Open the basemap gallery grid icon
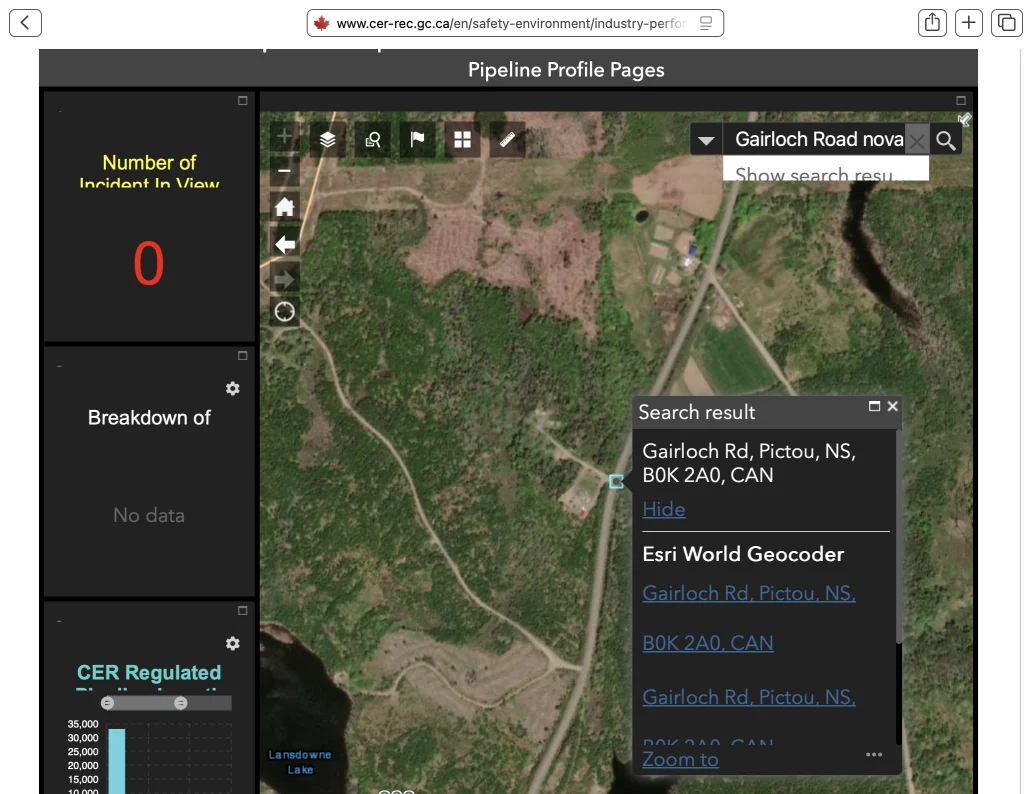 click(462, 140)
